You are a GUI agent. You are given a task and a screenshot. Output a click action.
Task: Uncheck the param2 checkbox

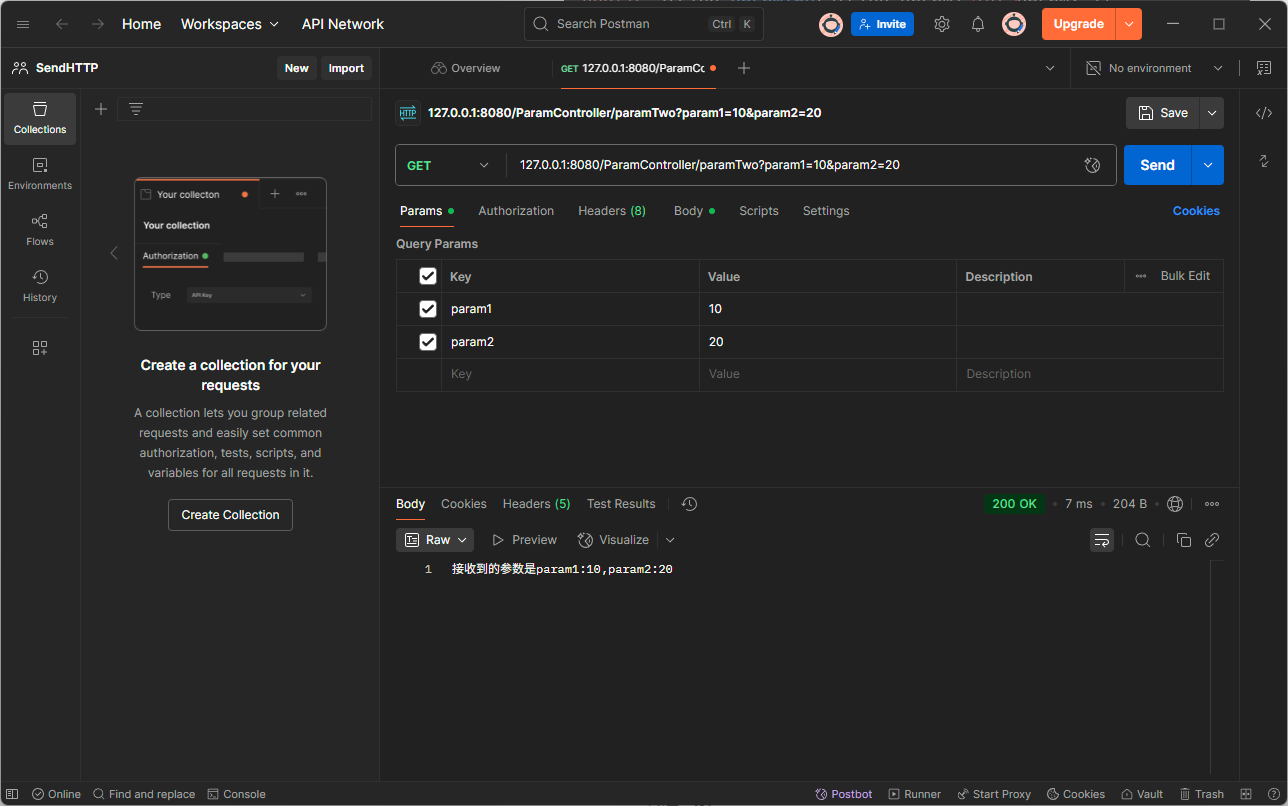(428, 342)
